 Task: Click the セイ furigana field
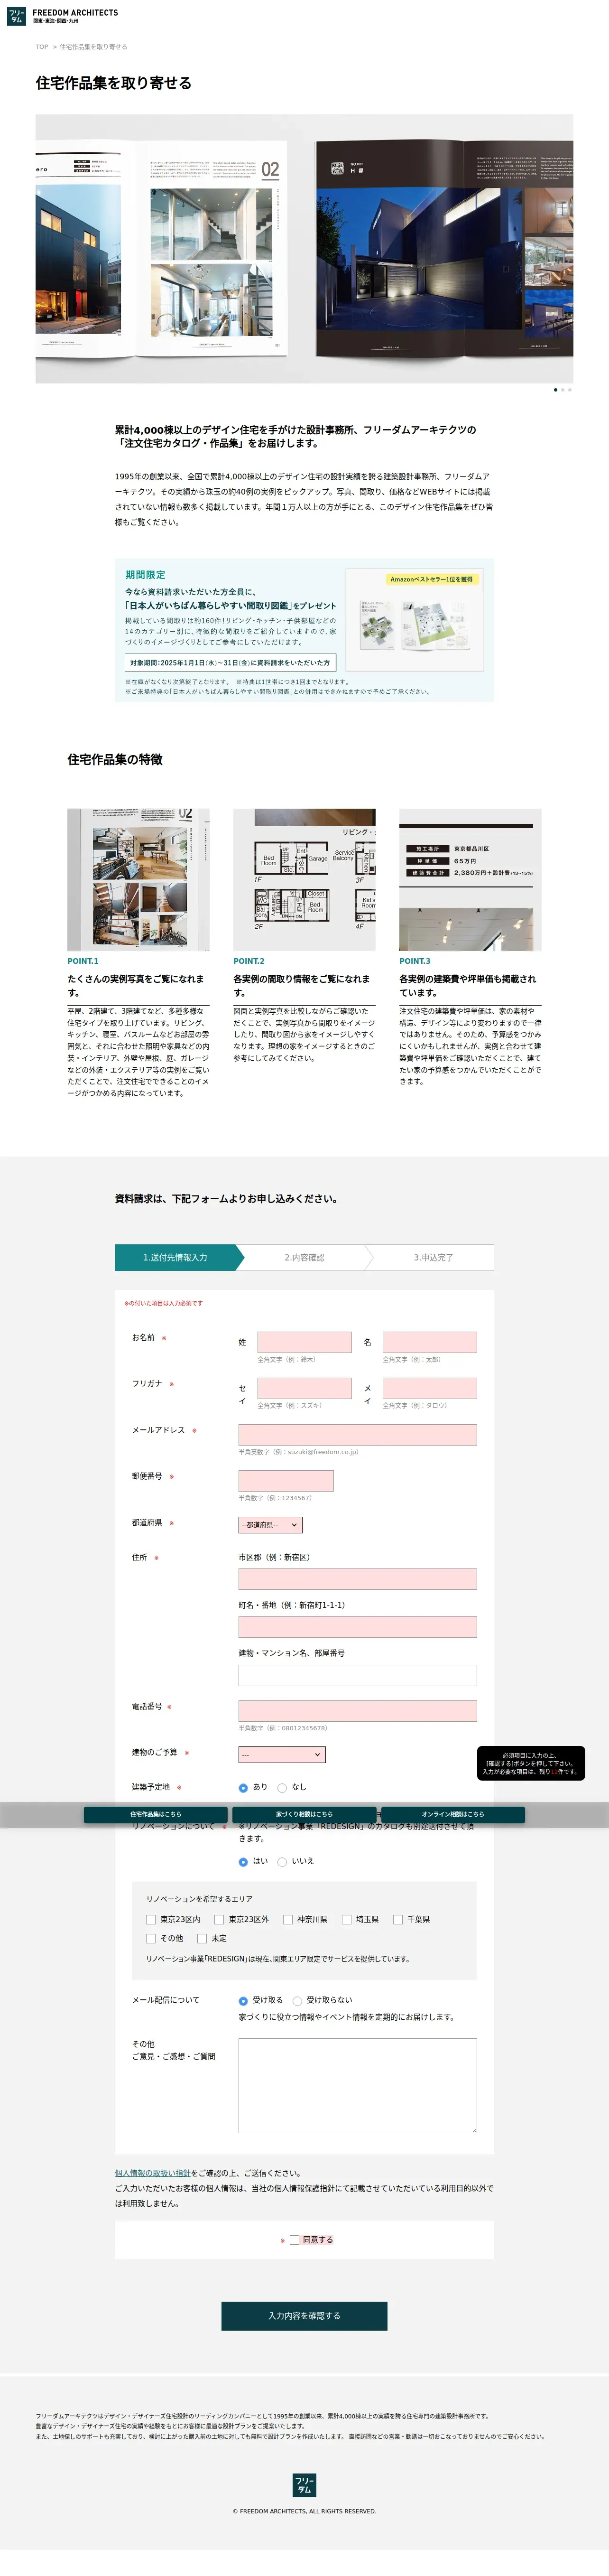pos(305,1388)
